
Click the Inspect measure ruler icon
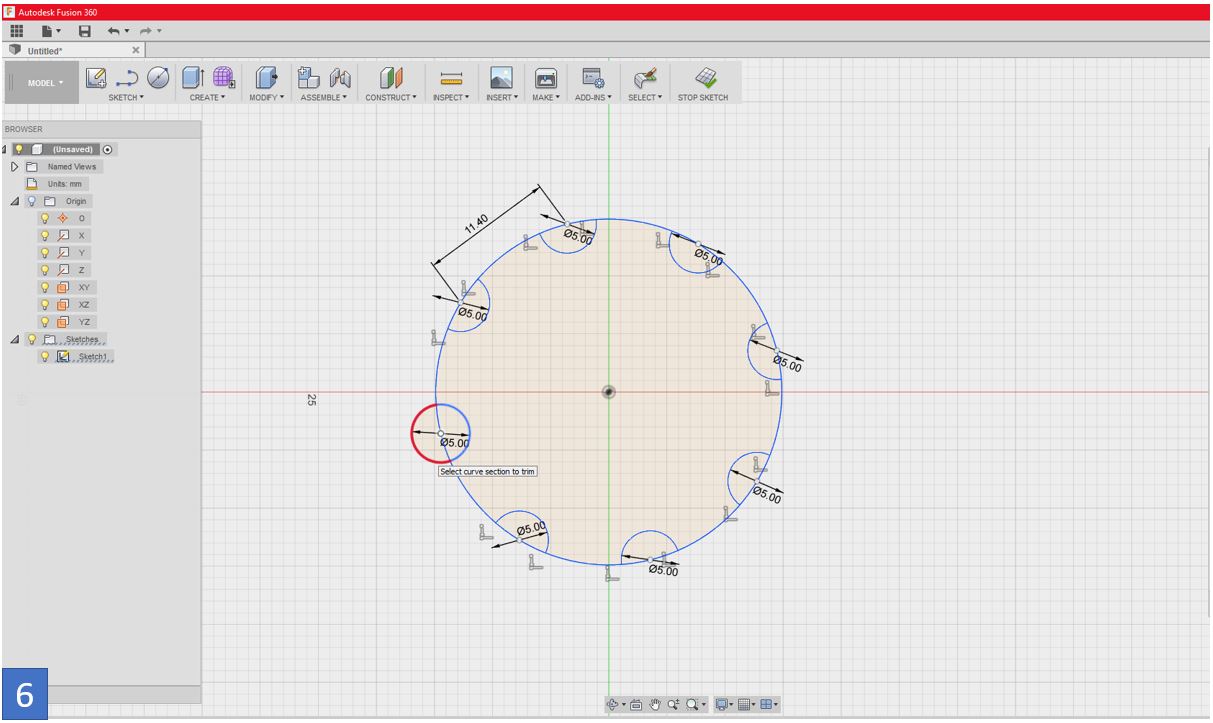point(451,78)
